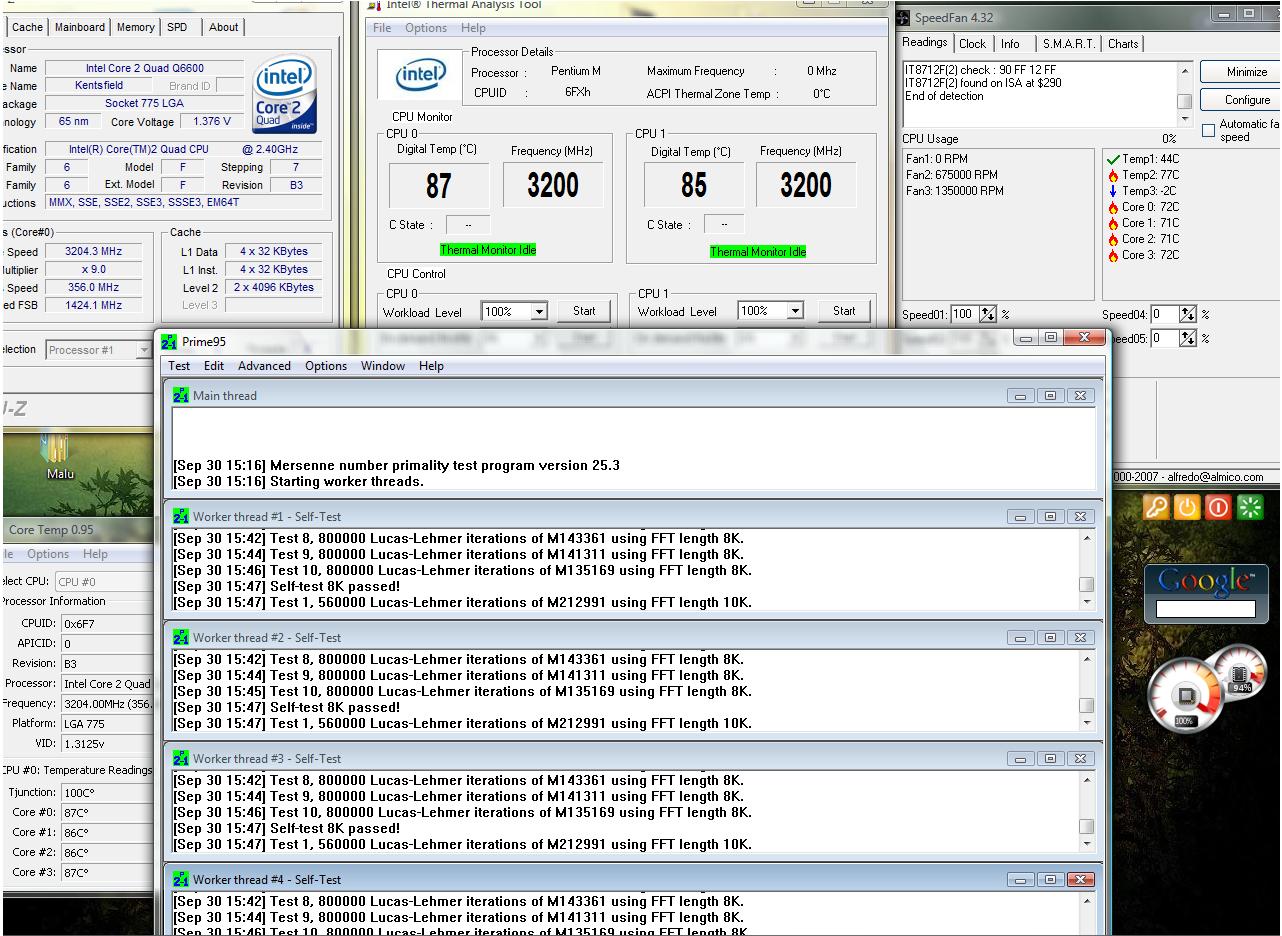Open the Prime95 Advanced menu
The height and width of the screenshot is (936, 1282).
tap(264, 366)
